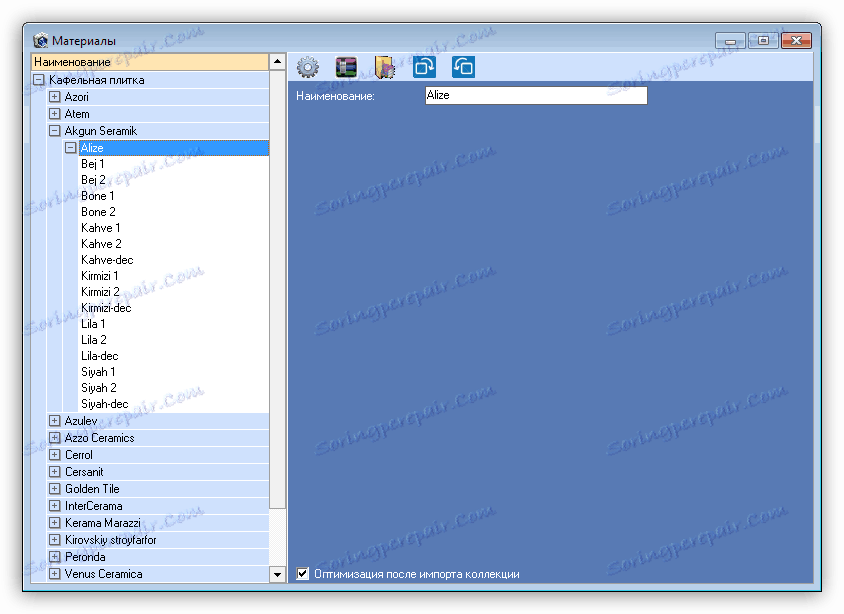Expand the InterCerama node
844x614 pixels.
pos(54,505)
